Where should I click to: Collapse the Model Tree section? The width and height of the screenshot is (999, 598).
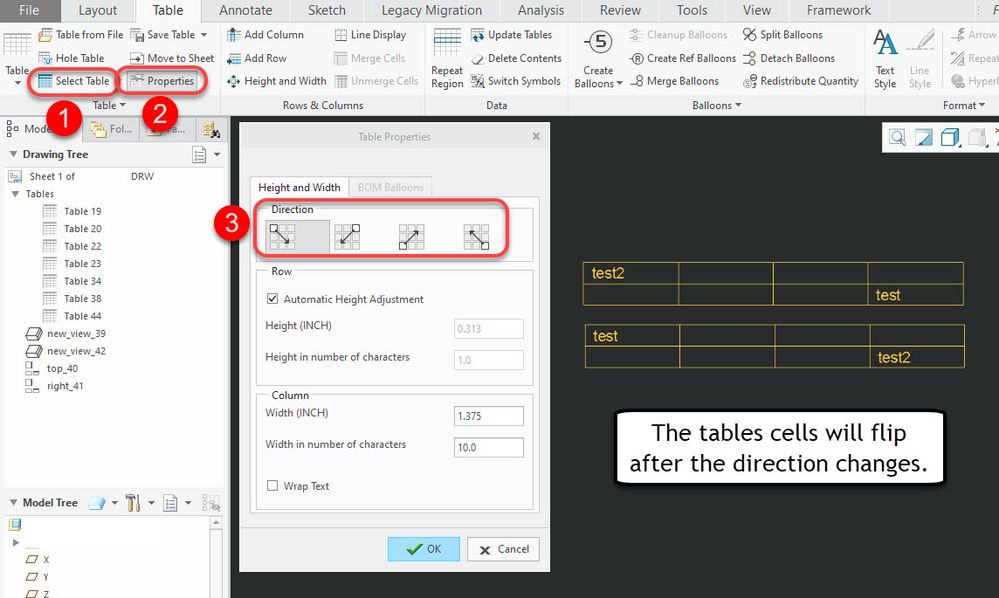click(x=13, y=502)
